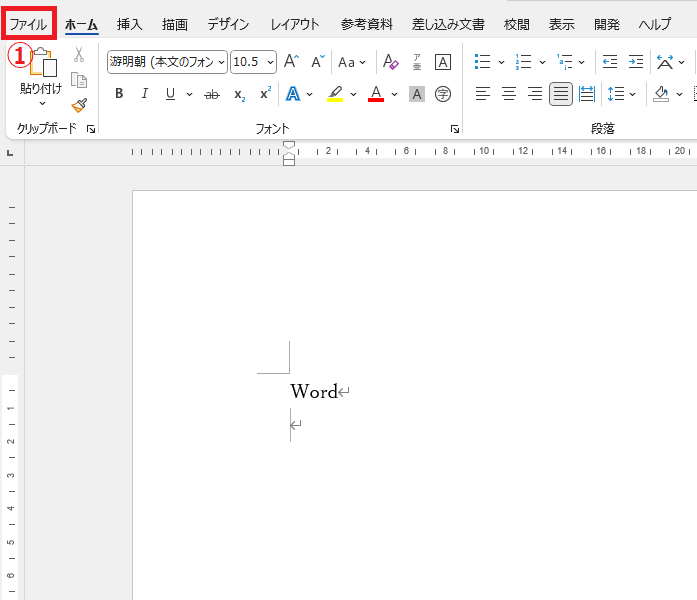Open the デザイン tab
The height and width of the screenshot is (600, 697).
[228, 24]
